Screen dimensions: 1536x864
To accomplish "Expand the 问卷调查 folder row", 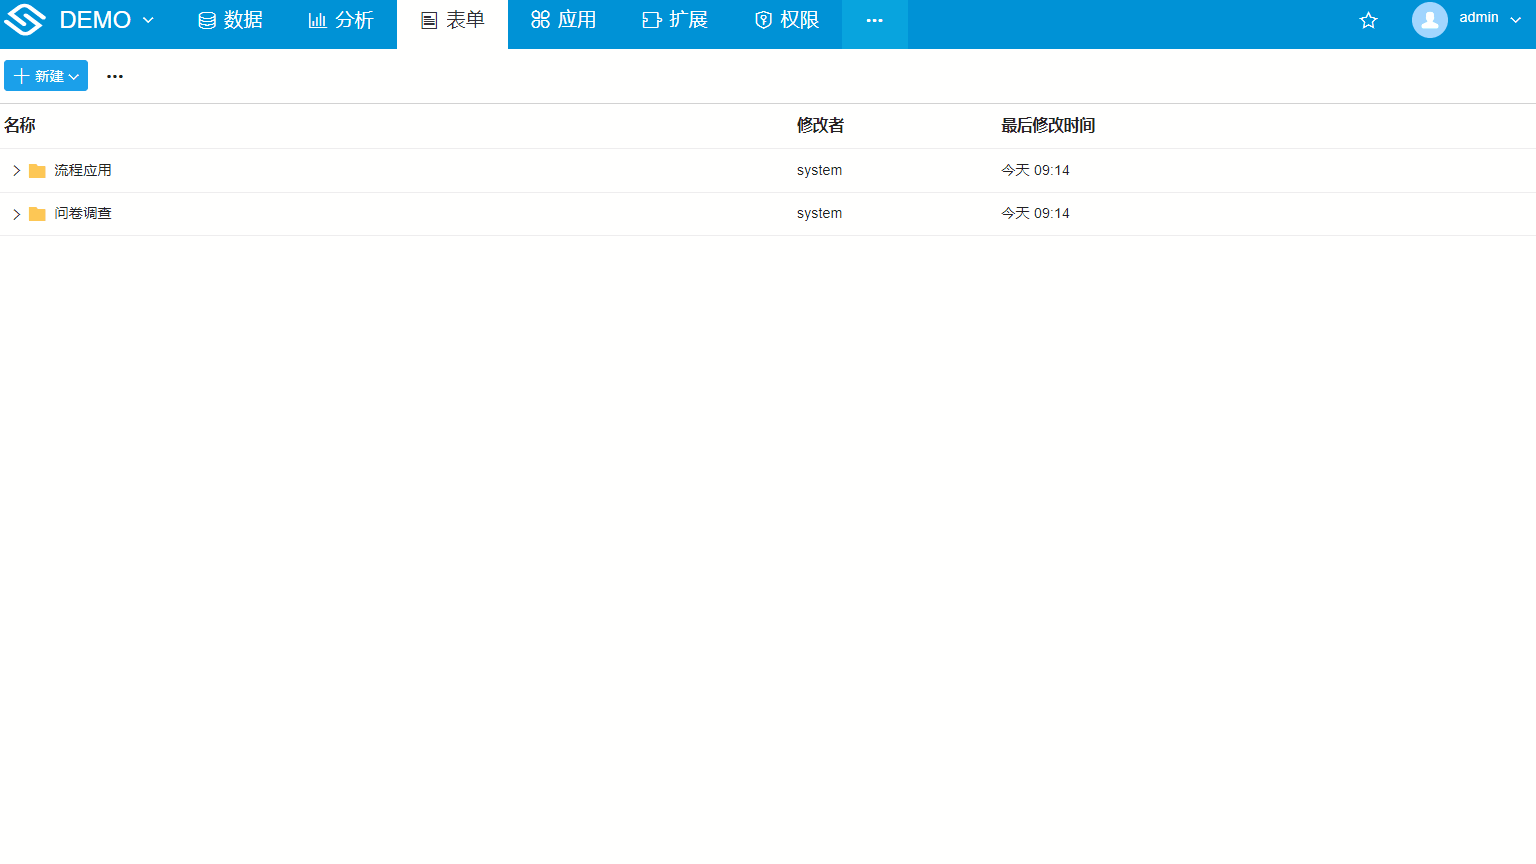I will (x=16, y=213).
